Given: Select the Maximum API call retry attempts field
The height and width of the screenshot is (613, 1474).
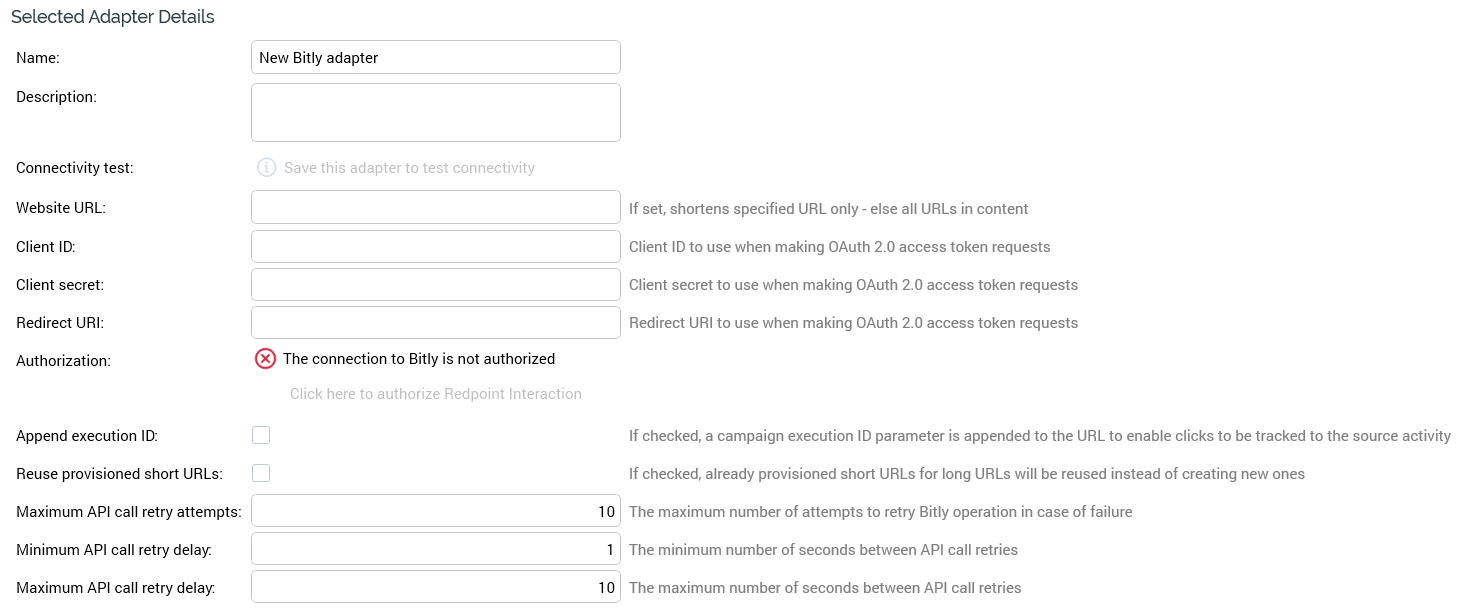Looking at the screenshot, I should click(435, 511).
